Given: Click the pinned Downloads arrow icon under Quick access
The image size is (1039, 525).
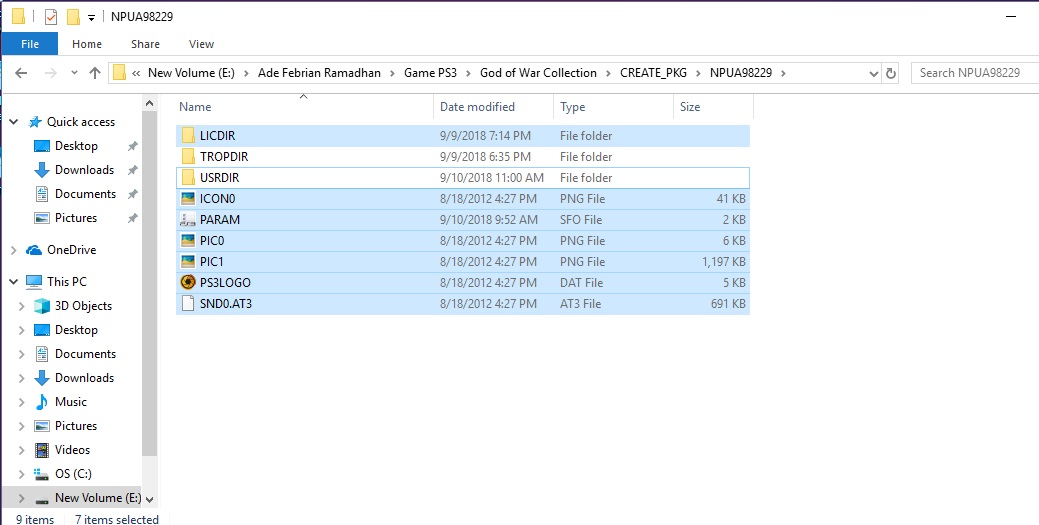Looking at the screenshot, I should point(42,170).
